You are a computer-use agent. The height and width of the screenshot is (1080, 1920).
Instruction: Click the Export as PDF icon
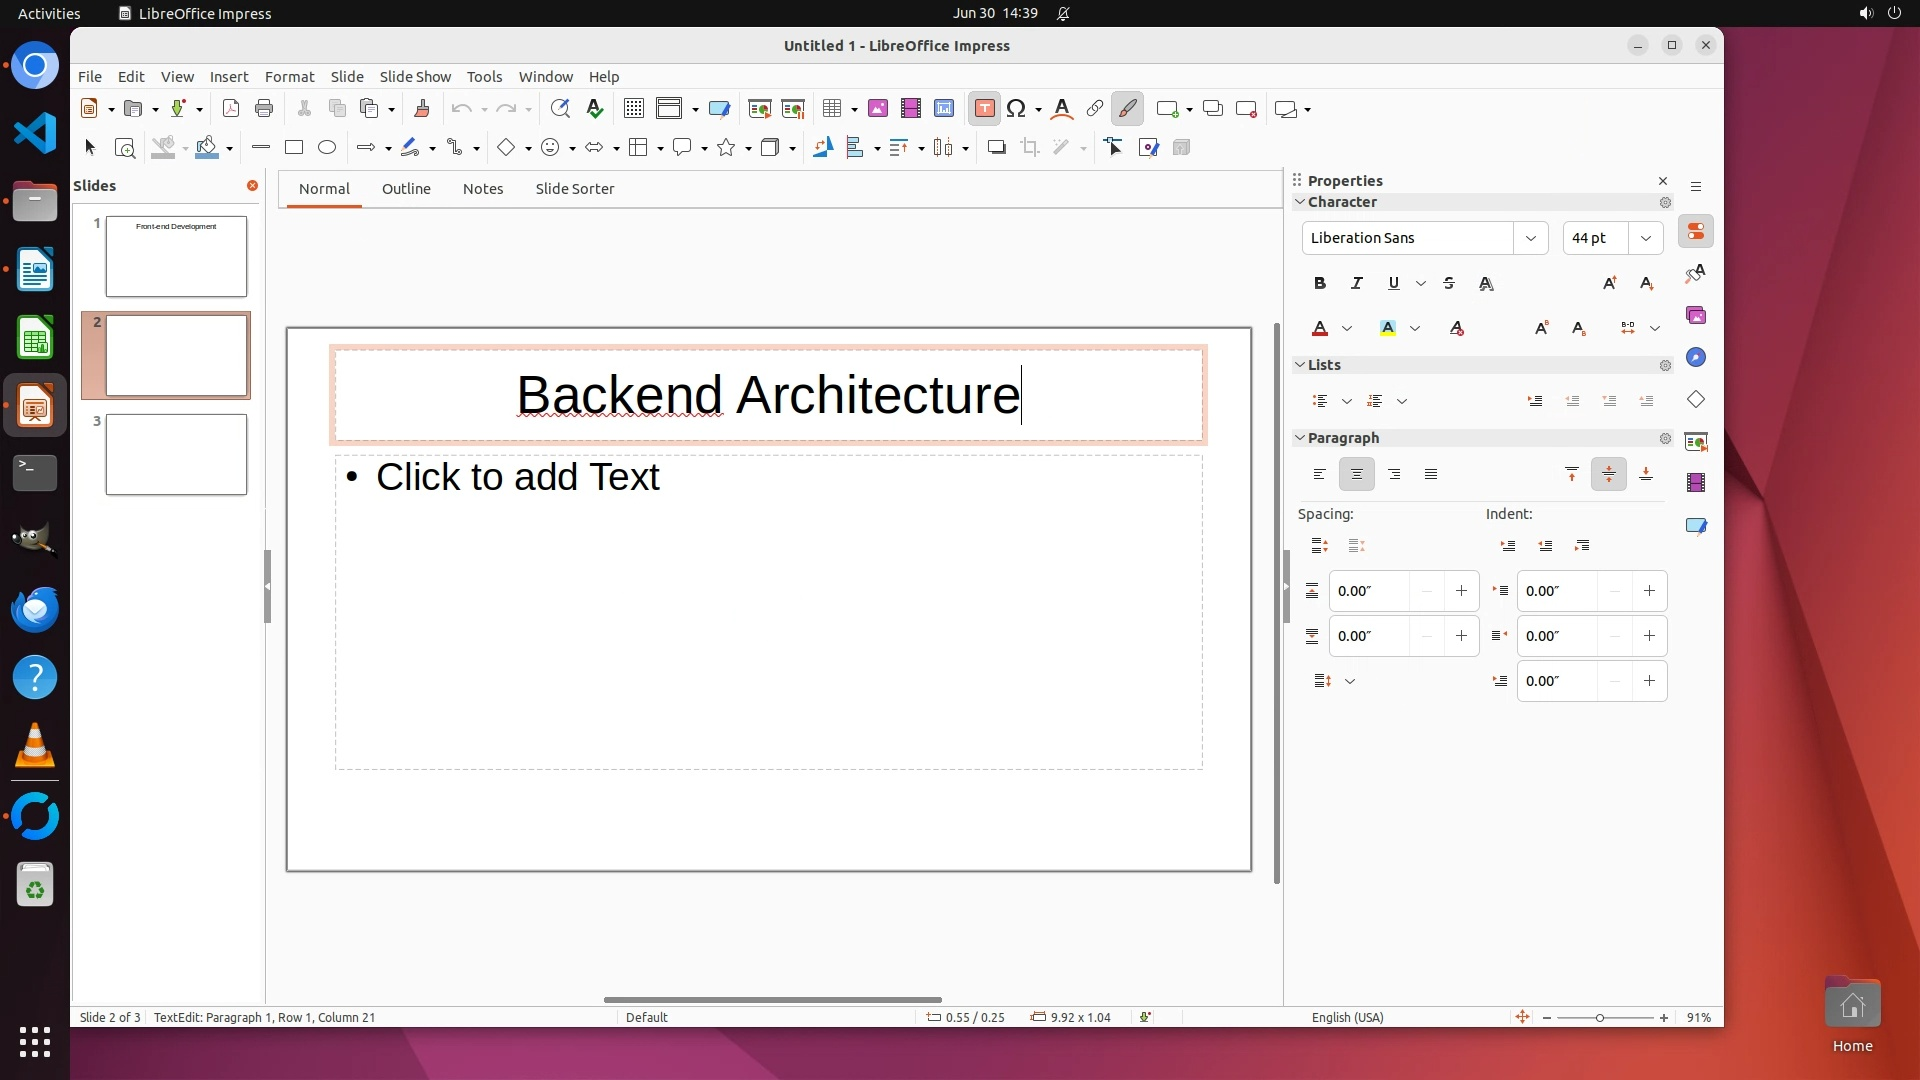231,109
